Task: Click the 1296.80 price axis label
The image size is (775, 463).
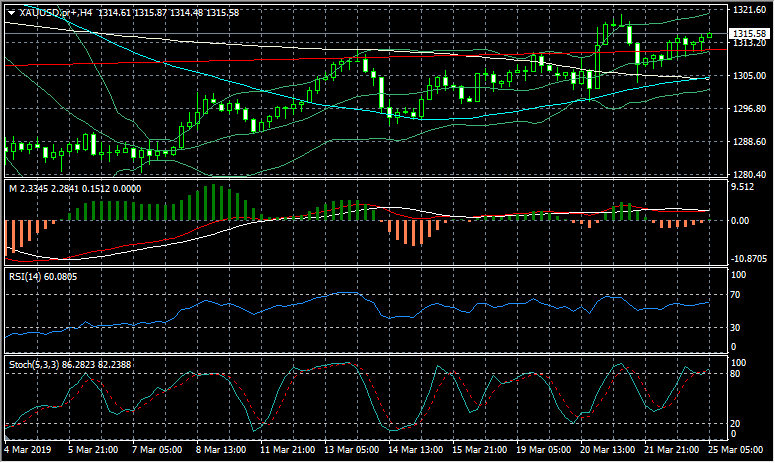Action: 749,109
